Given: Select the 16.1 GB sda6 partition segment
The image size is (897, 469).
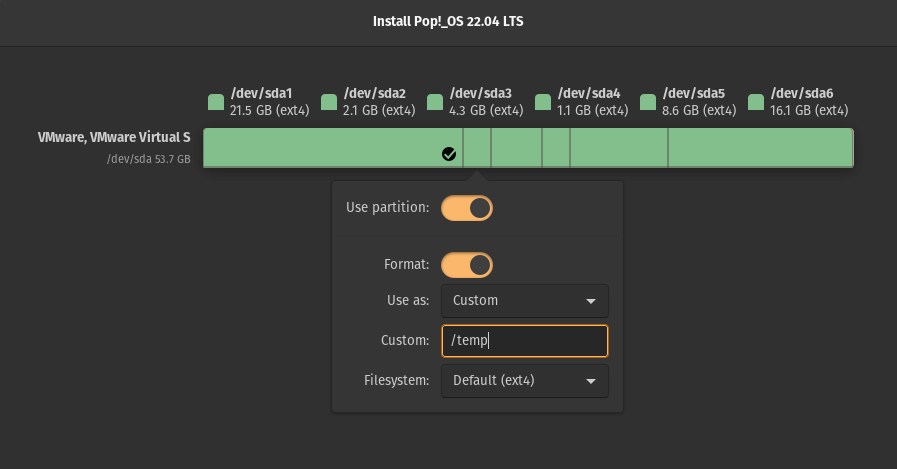Looking at the screenshot, I should pos(761,148).
